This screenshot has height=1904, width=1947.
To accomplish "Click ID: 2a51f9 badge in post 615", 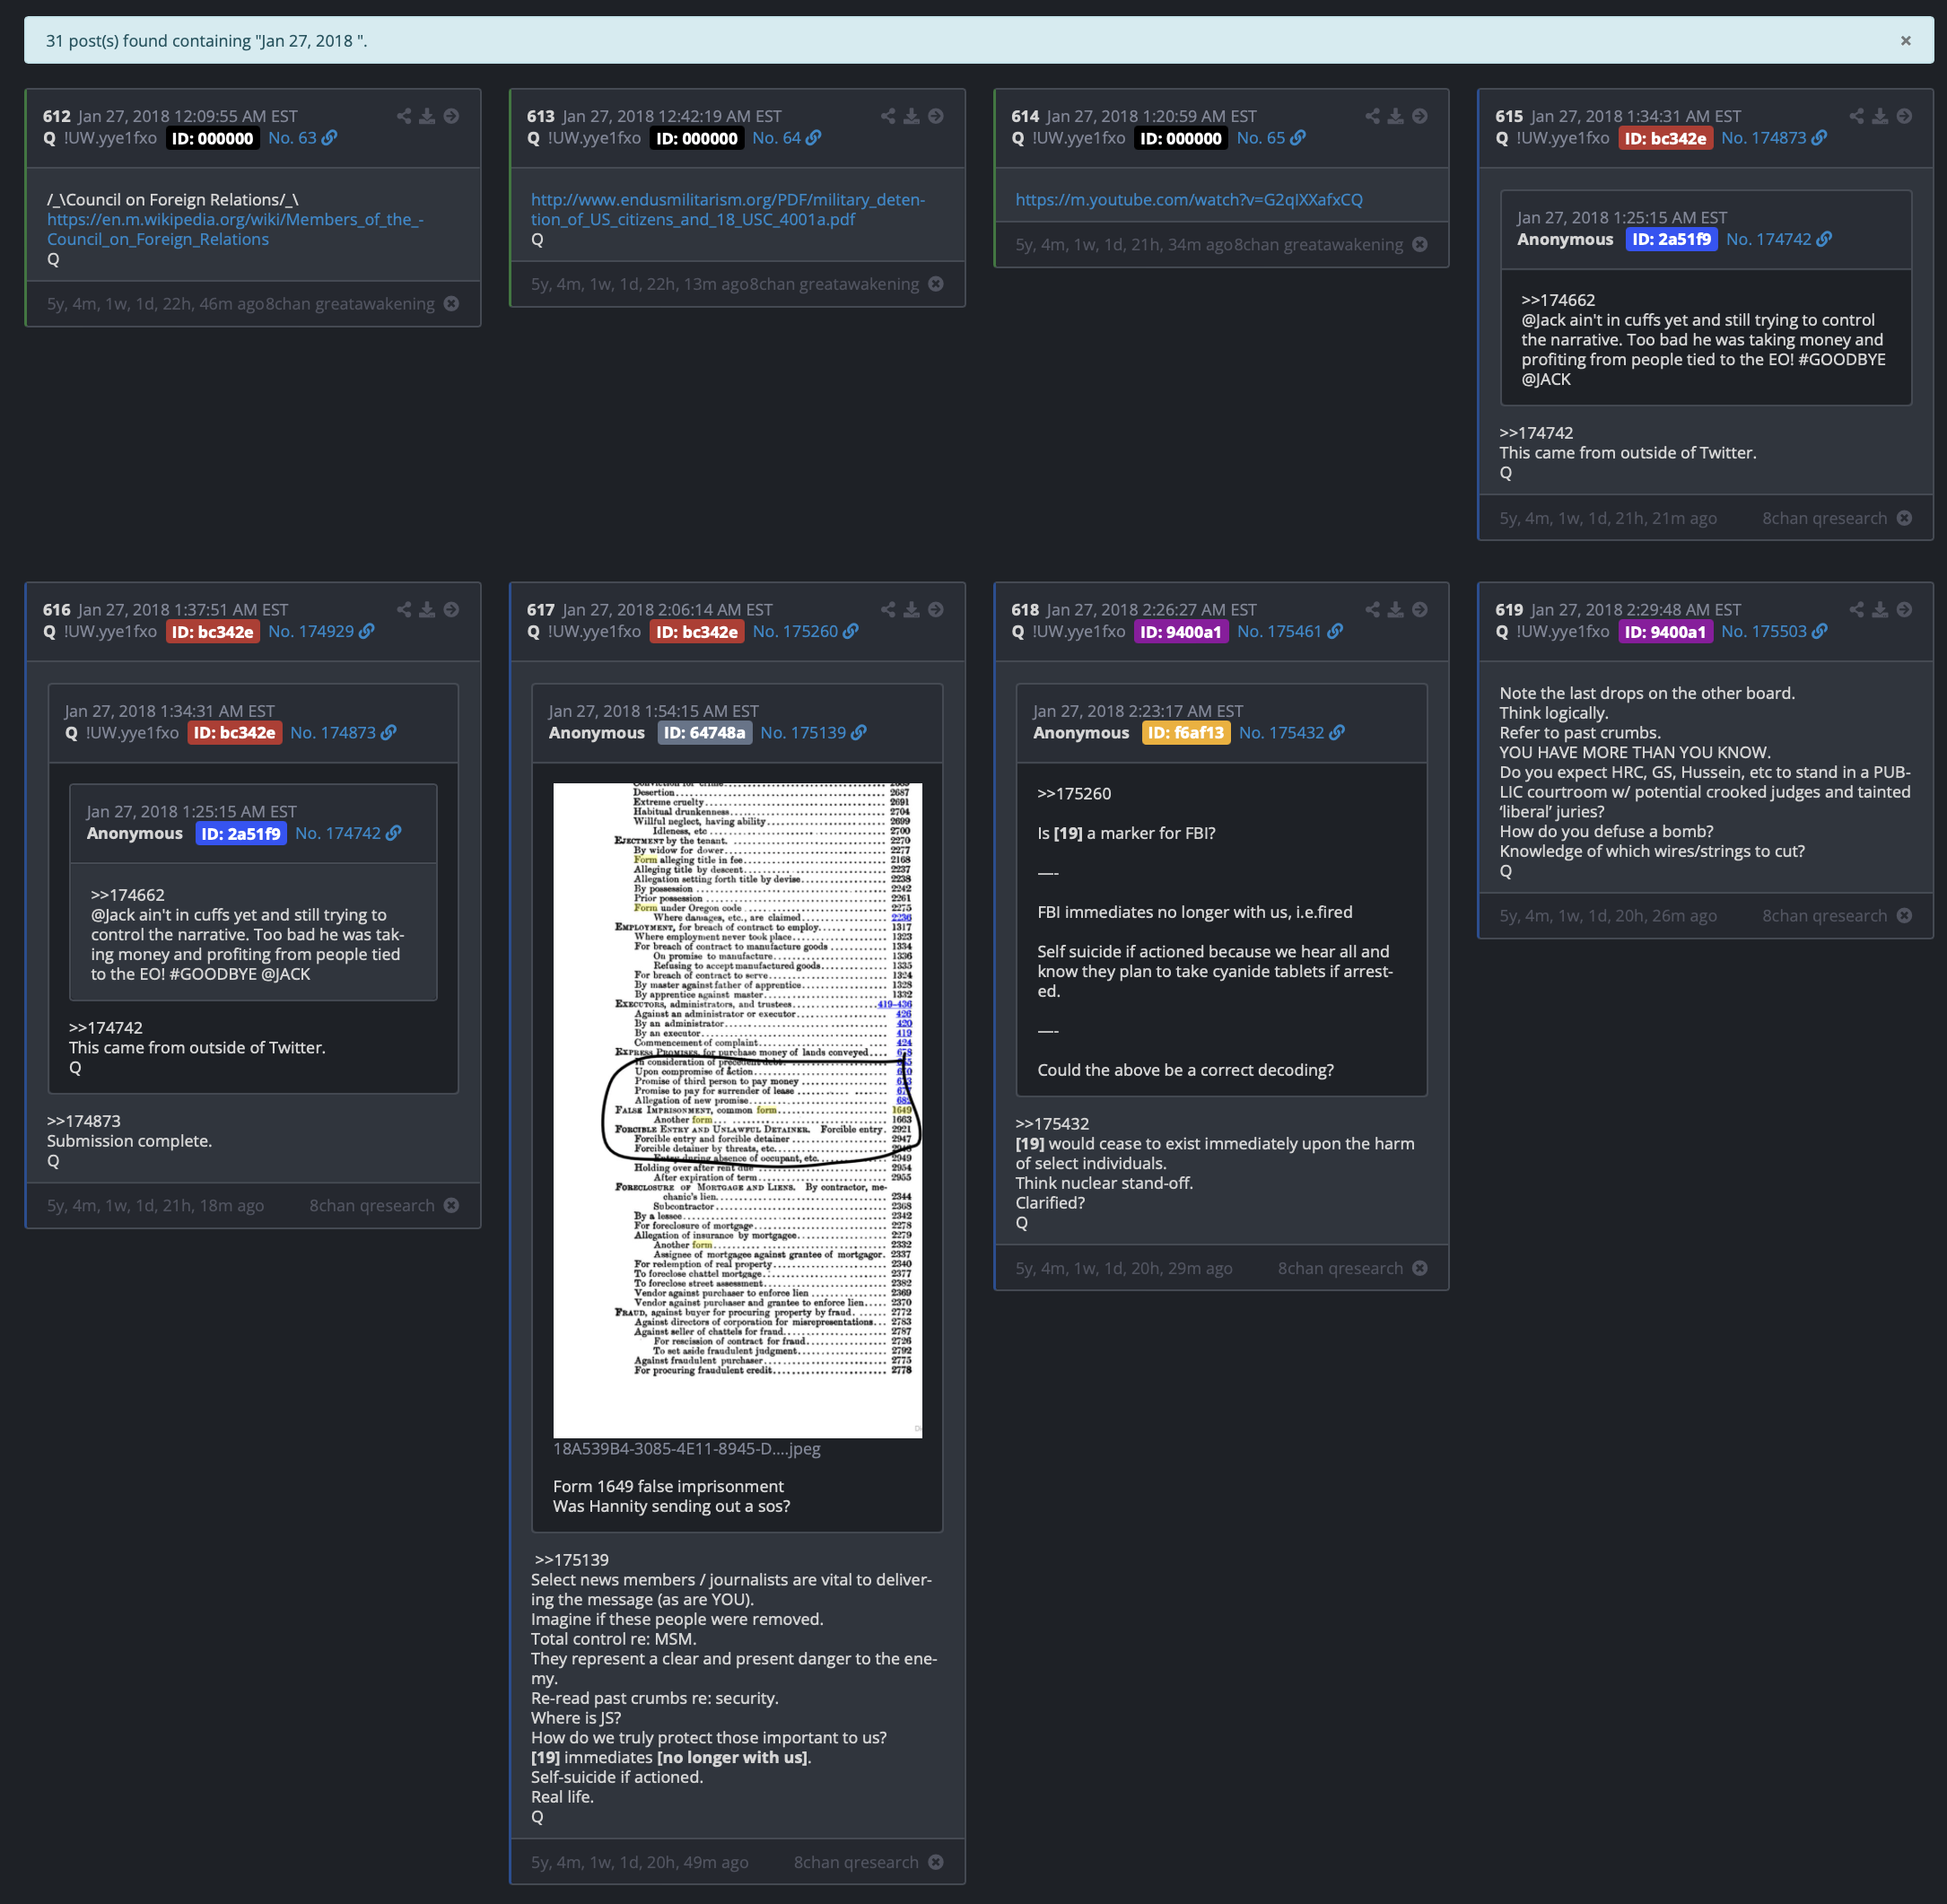I will (x=1671, y=239).
